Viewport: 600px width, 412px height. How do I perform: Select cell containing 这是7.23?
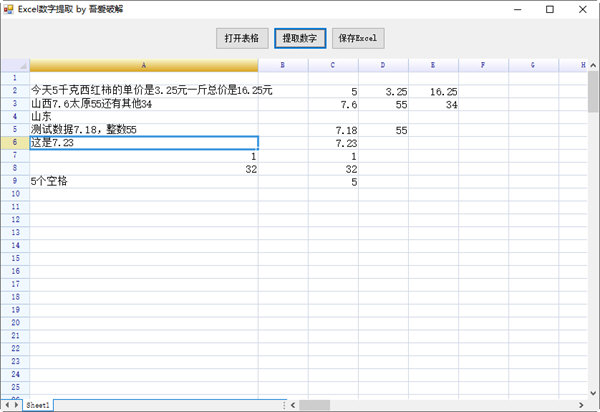144,143
